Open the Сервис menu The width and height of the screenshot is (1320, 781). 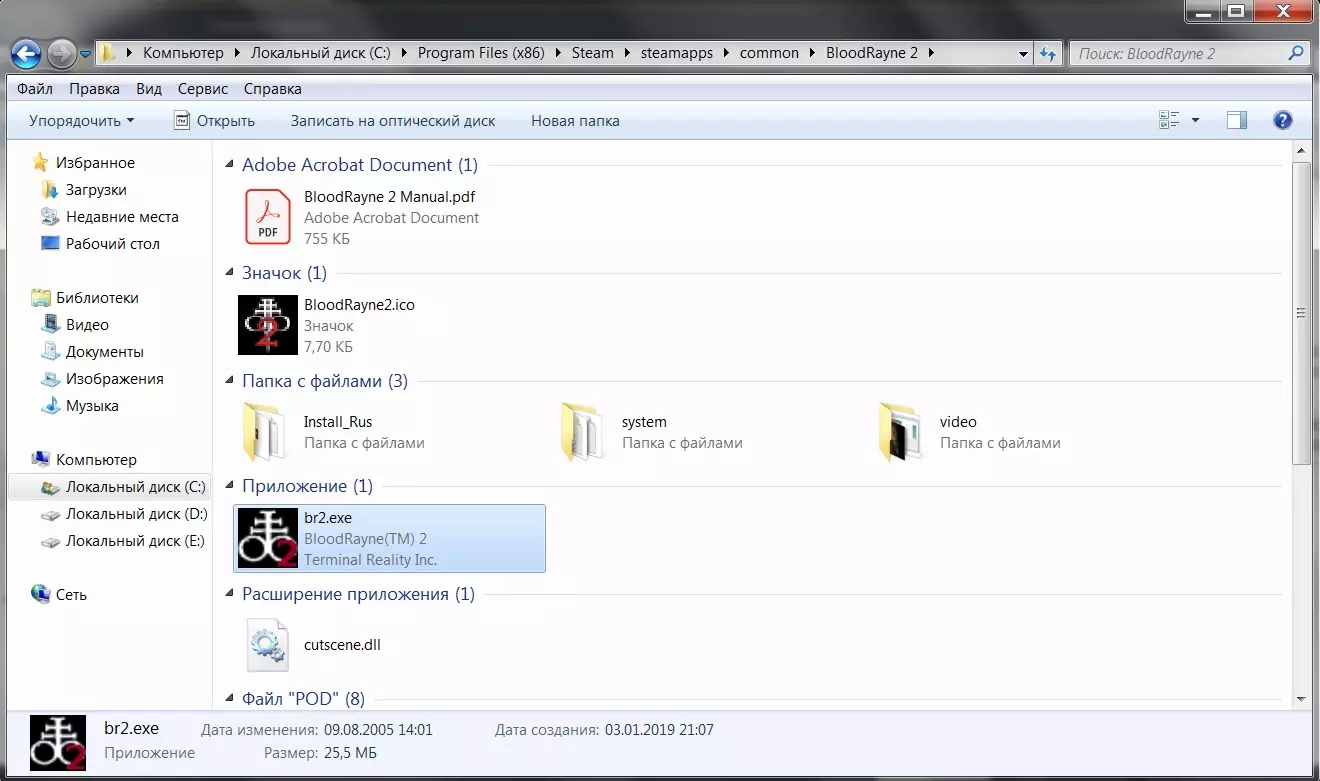point(203,89)
